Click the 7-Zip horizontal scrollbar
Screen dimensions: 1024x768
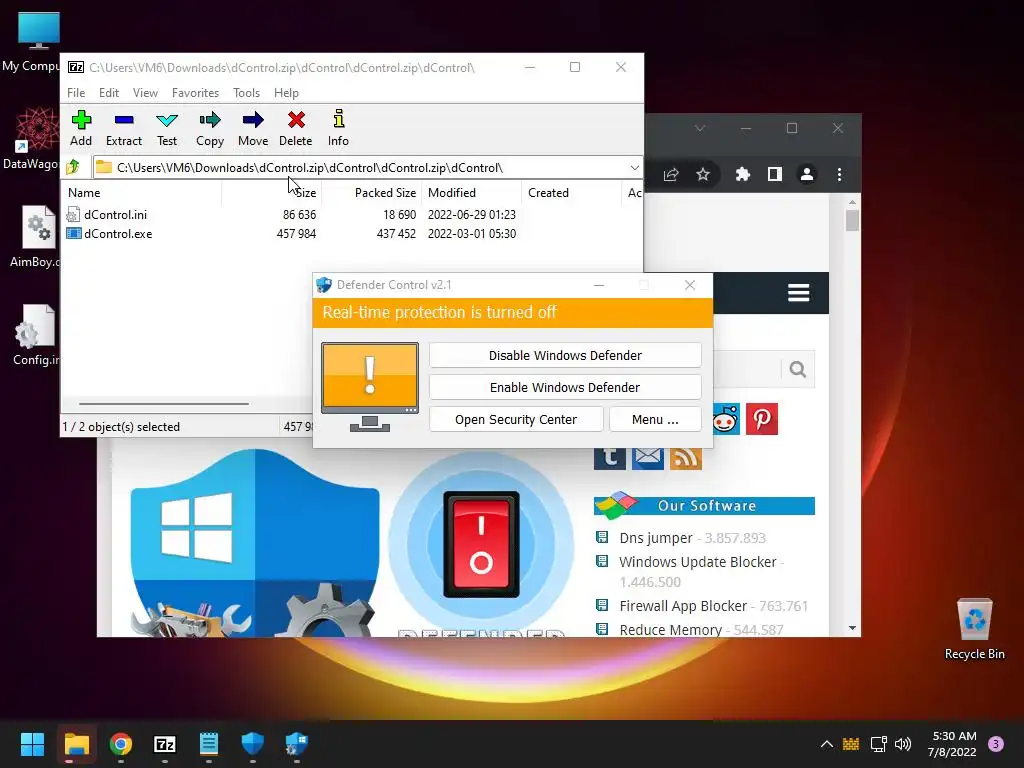coord(163,404)
